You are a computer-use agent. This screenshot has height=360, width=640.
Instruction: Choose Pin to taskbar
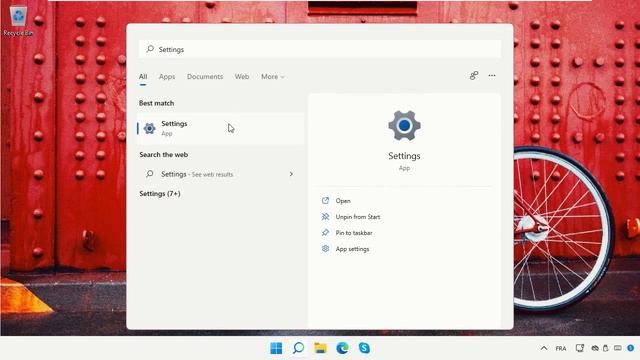point(354,233)
